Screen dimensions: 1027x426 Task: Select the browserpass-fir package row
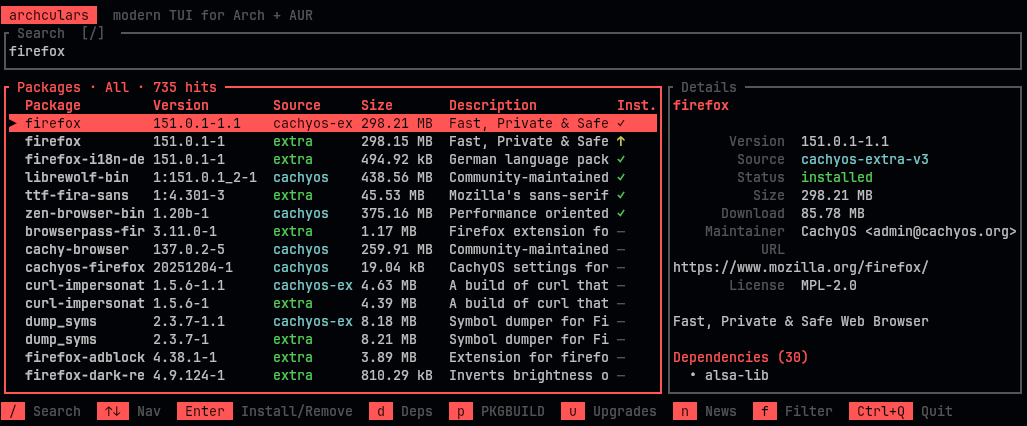click(333, 231)
